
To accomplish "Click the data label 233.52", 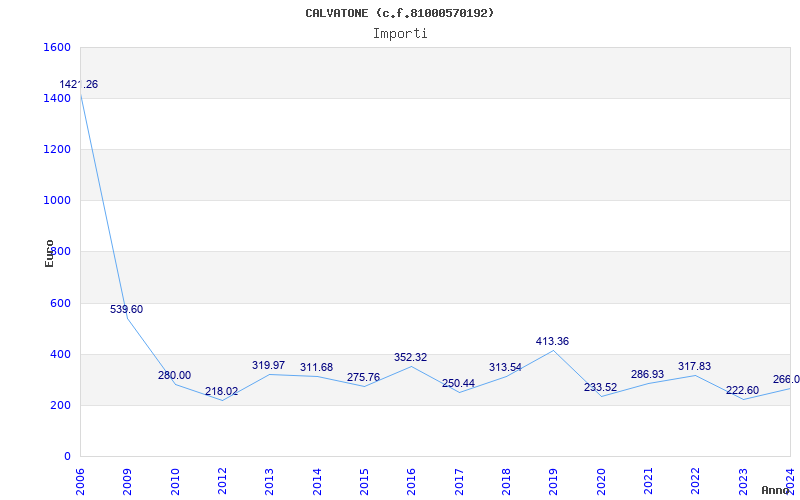I will pyautogui.click(x=600, y=387).
